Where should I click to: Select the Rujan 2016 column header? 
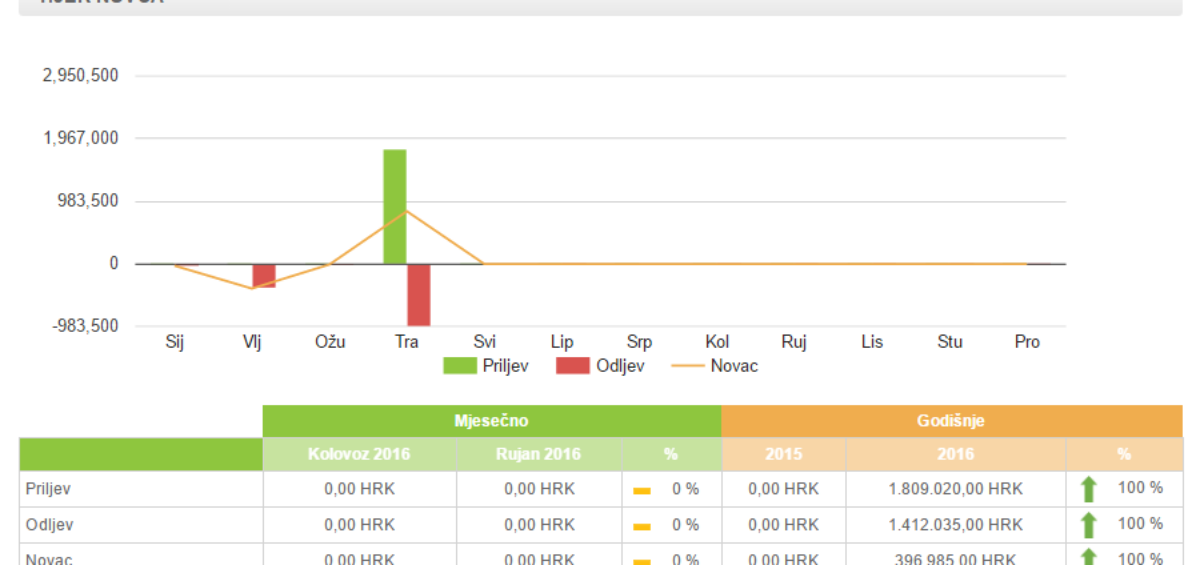pyautogui.click(x=538, y=454)
